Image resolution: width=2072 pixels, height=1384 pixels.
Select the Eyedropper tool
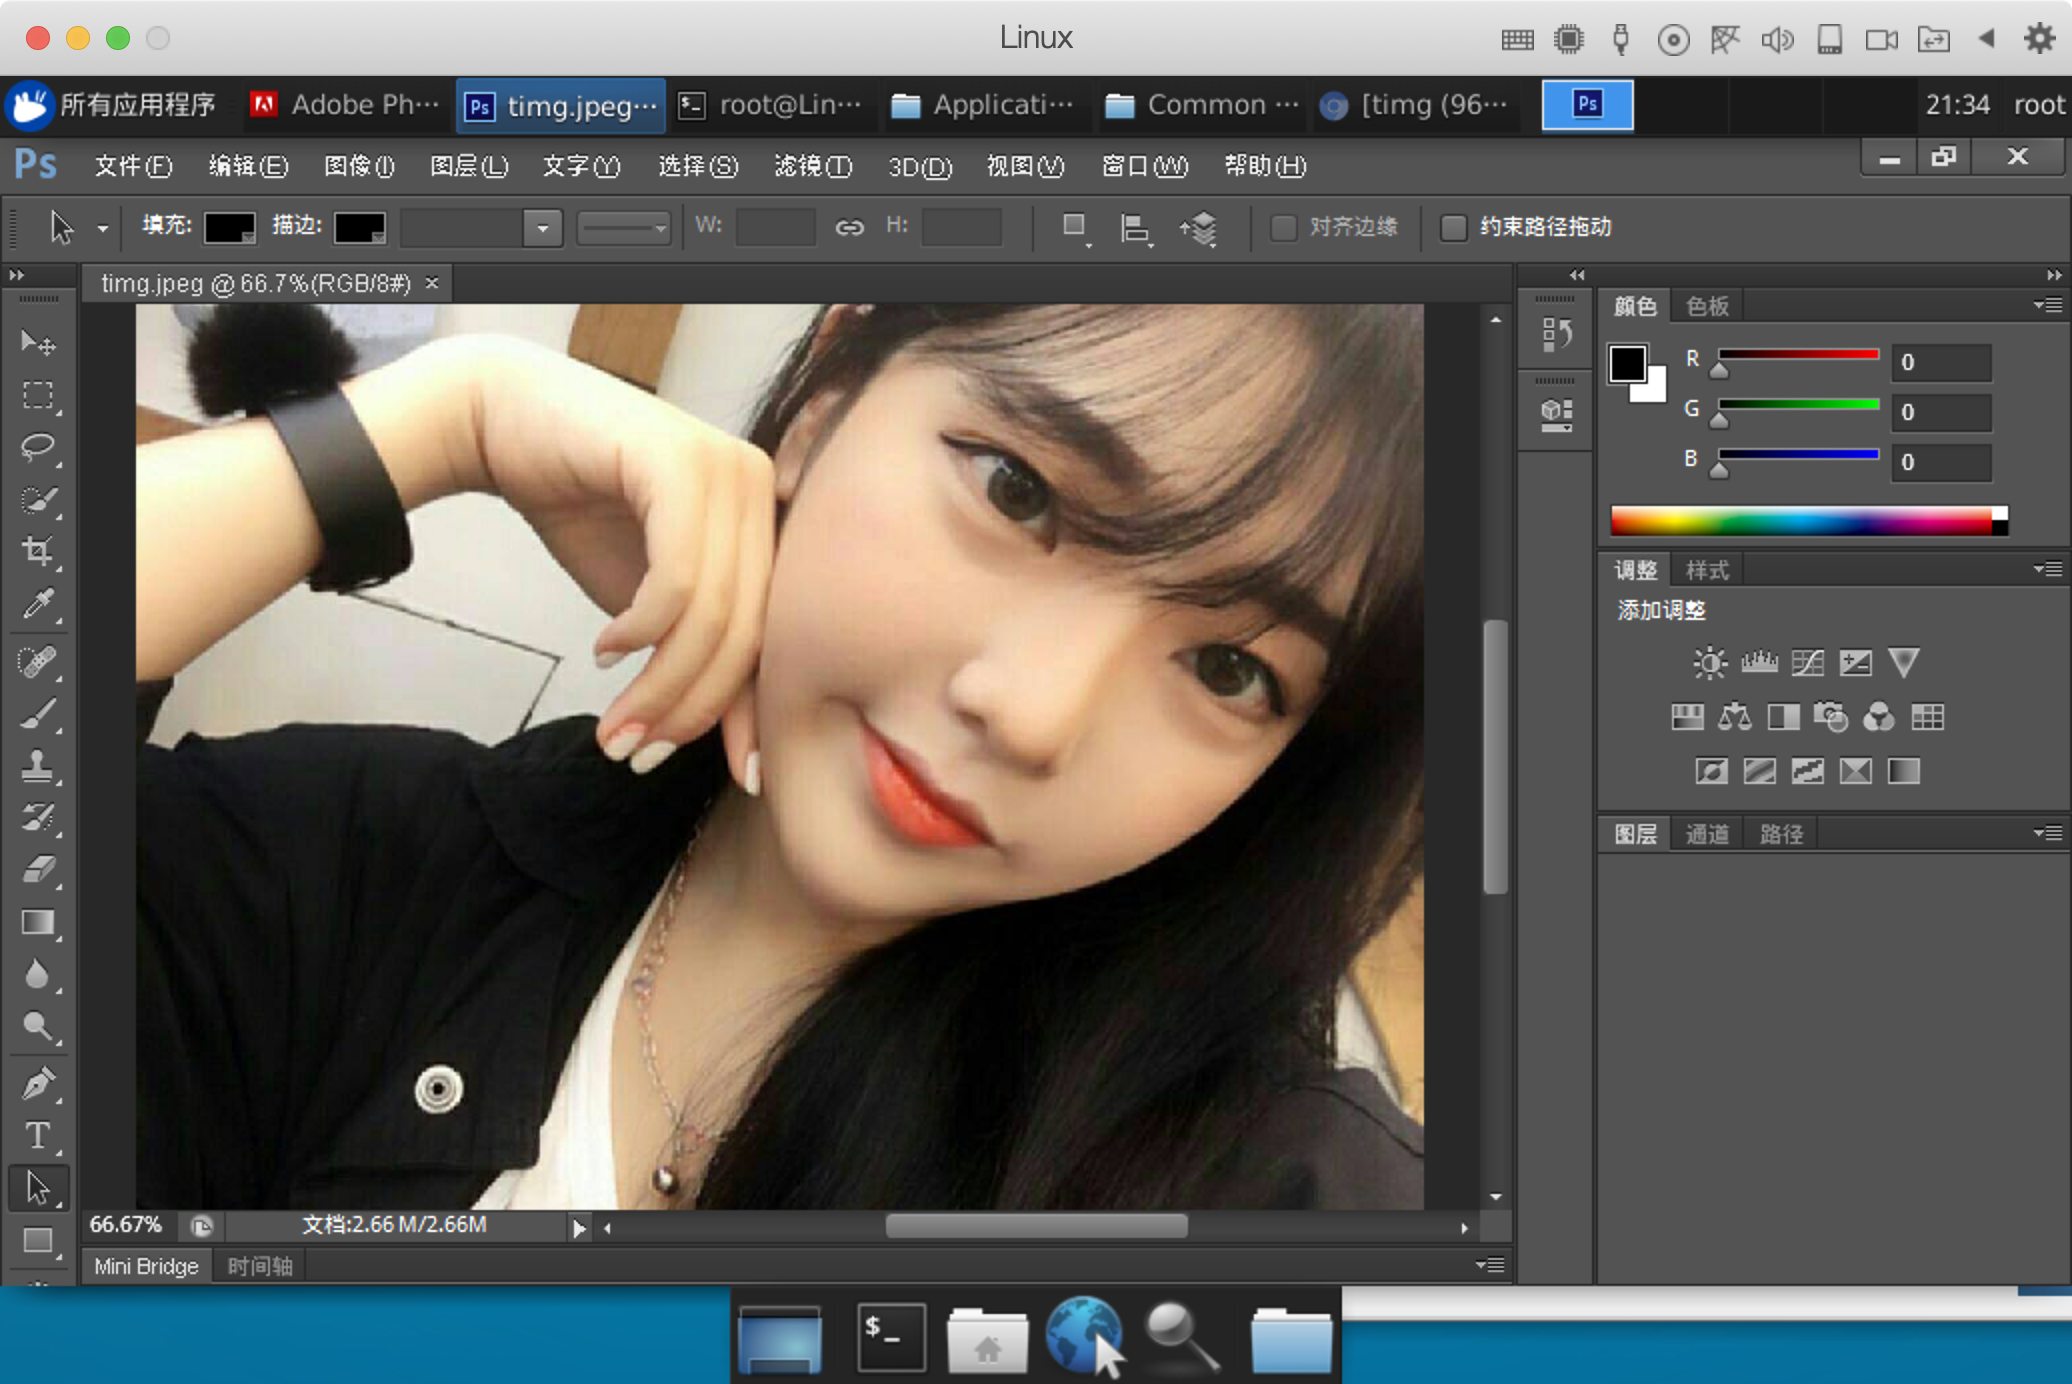(38, 603)
